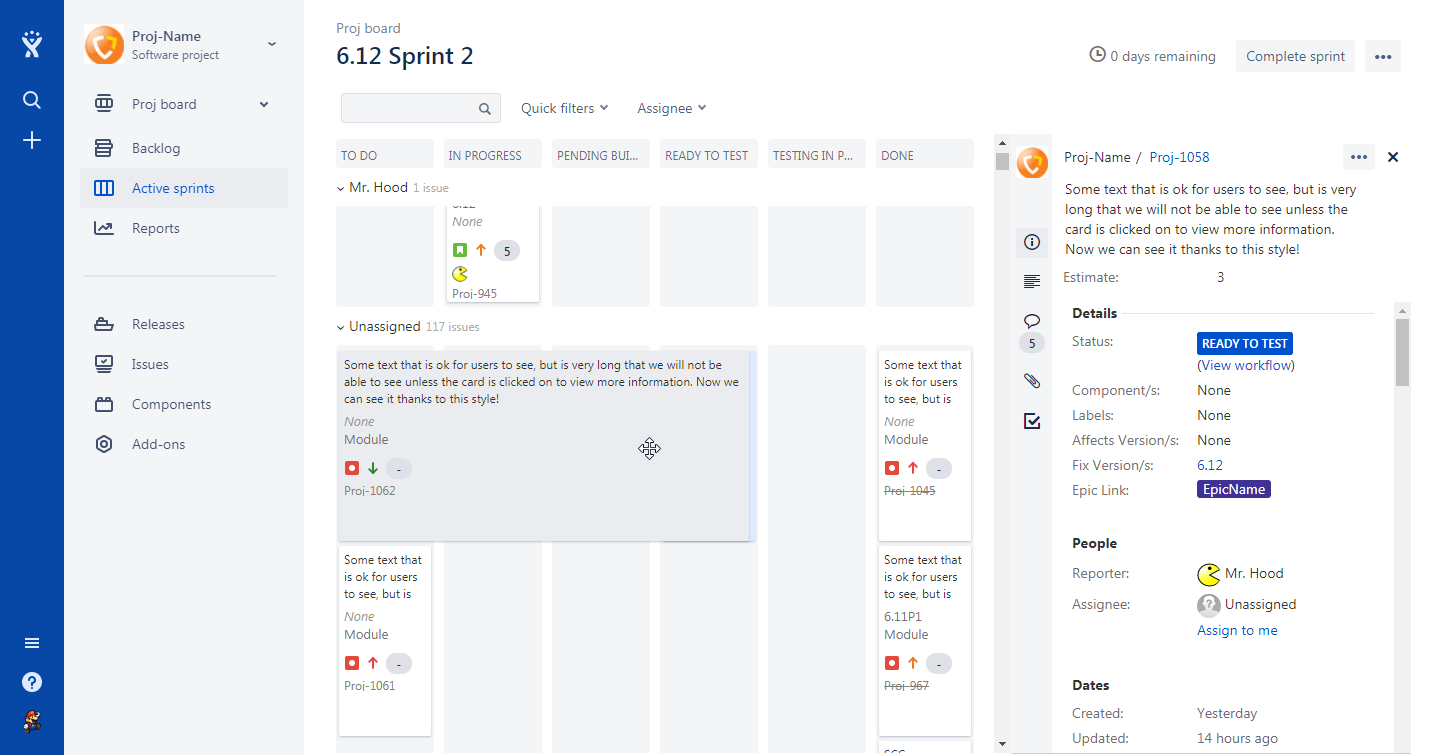Screen dimensions: 1443x755
Task: Open Reports from the sidebar
Action: 156,227
